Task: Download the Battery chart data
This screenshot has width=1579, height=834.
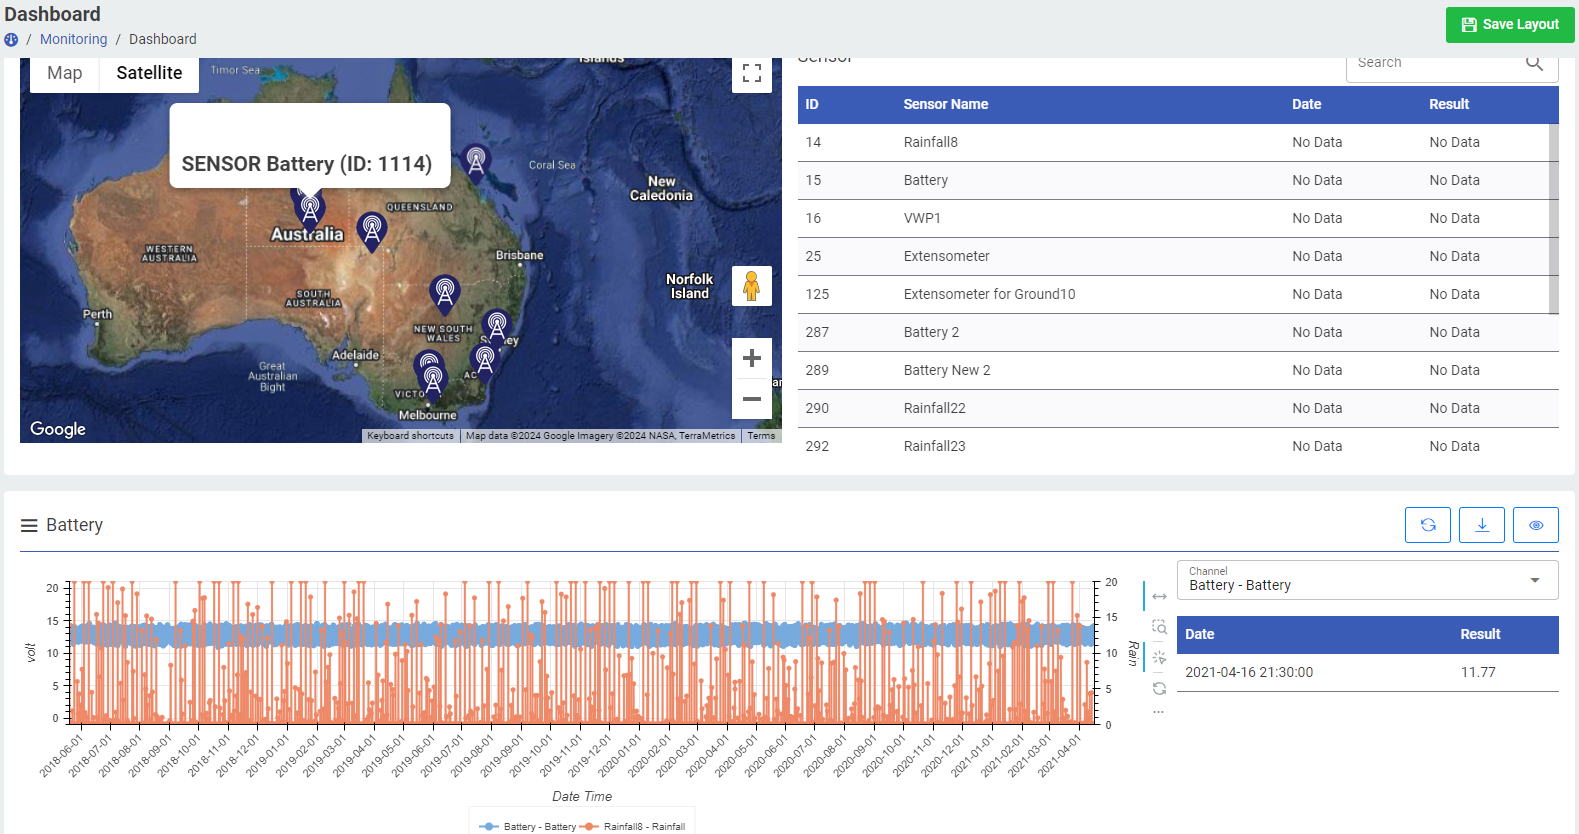Action: tap(1481, 525)
